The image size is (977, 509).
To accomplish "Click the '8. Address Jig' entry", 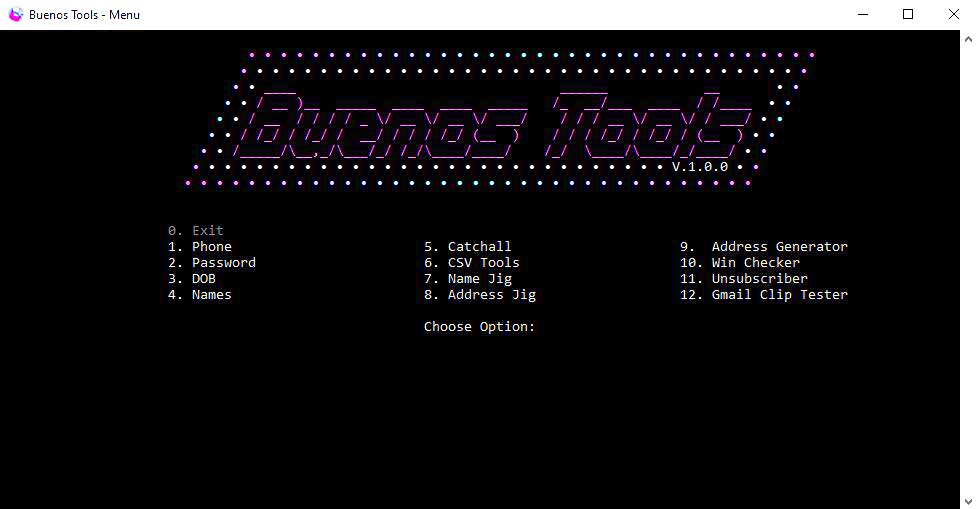I will coord(480,295).
